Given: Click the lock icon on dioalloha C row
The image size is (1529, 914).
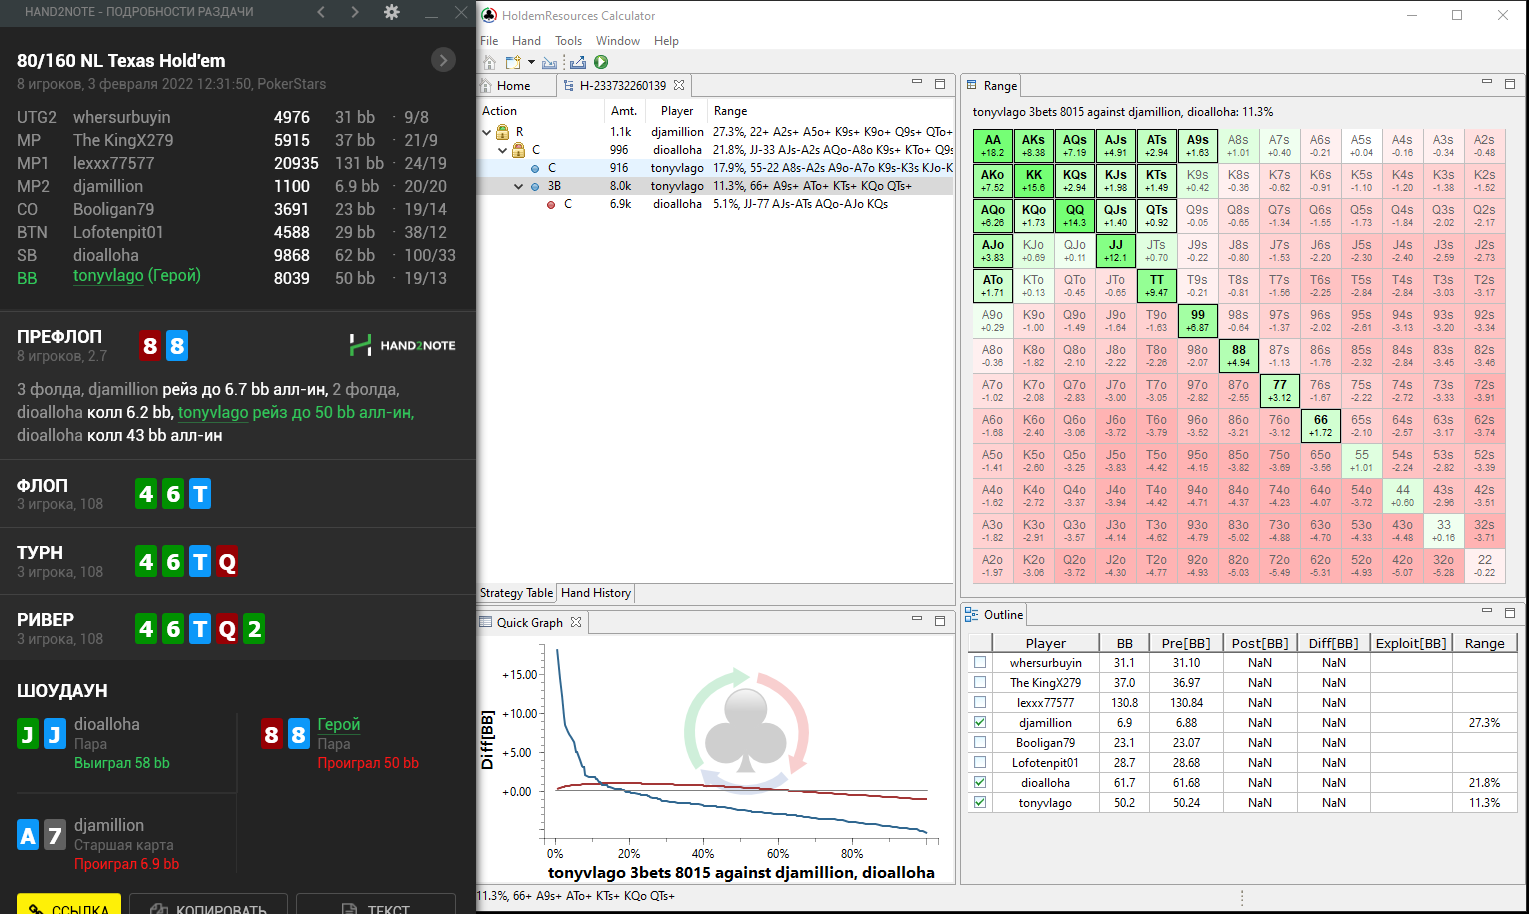Looking at the screenshot, I should tap(519, 150).
